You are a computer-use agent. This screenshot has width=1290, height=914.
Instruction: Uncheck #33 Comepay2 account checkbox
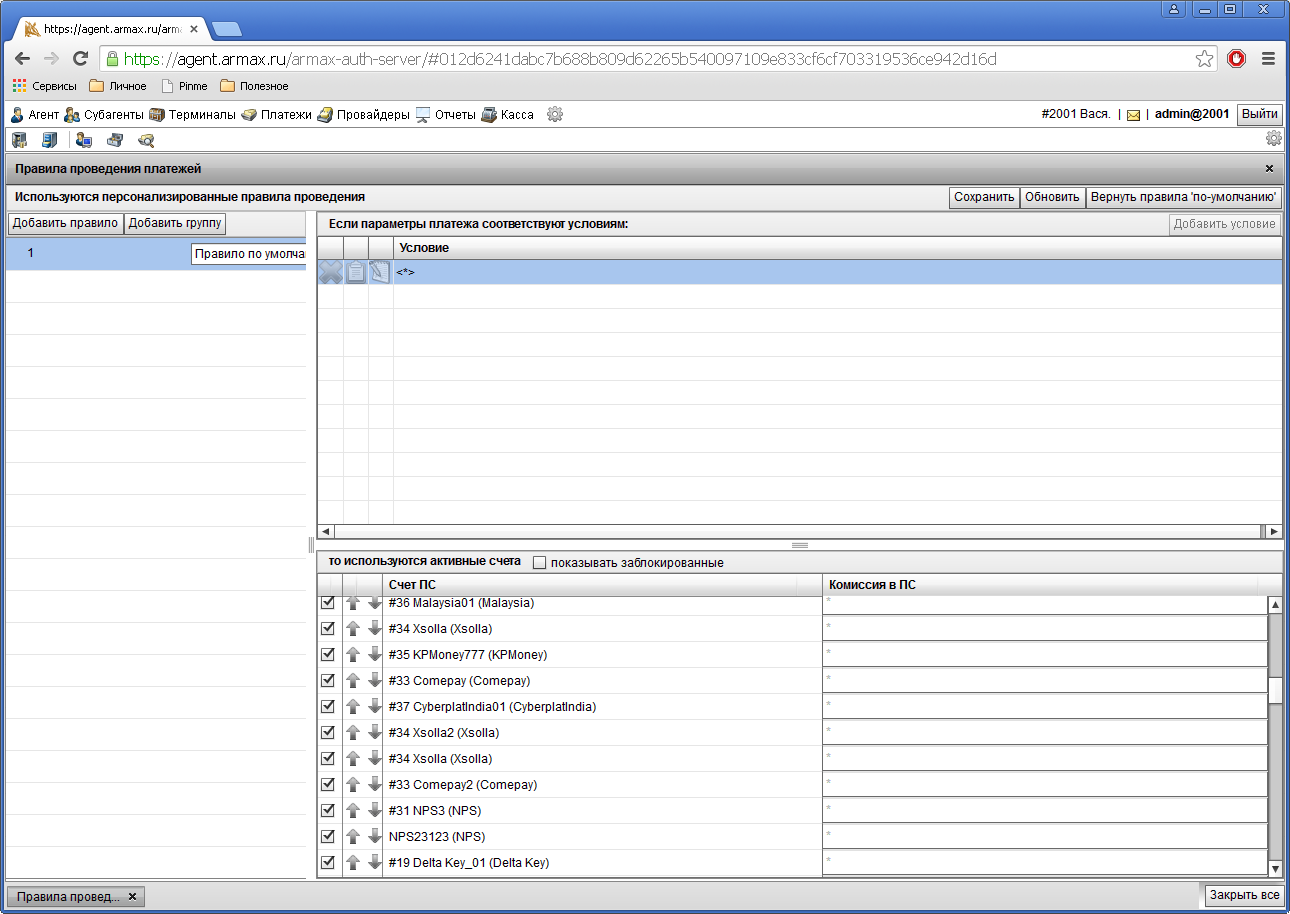tap(328, 784)
